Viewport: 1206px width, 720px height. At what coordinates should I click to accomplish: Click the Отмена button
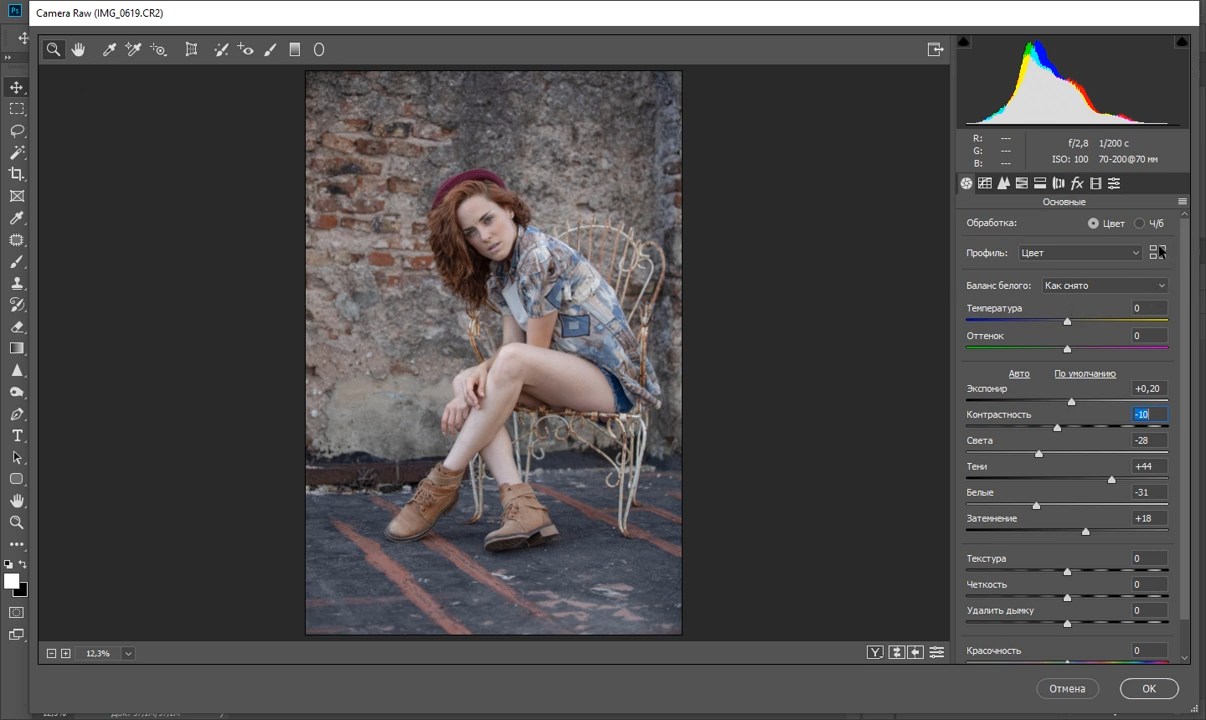1067,689
